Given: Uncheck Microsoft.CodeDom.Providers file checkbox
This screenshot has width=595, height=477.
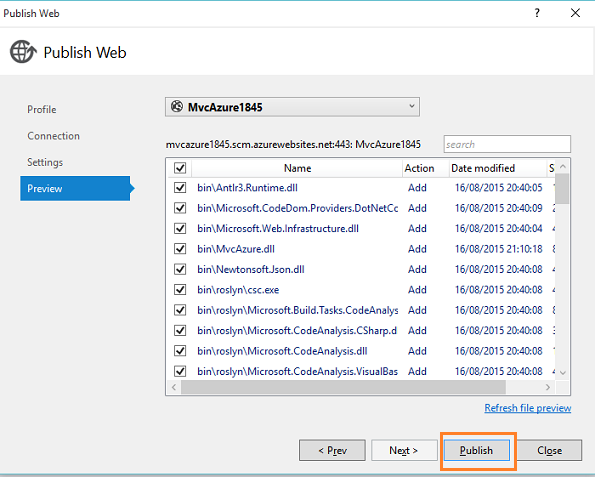Looking at the screenshot, I should pyautogui.click(x=180, y=208).
